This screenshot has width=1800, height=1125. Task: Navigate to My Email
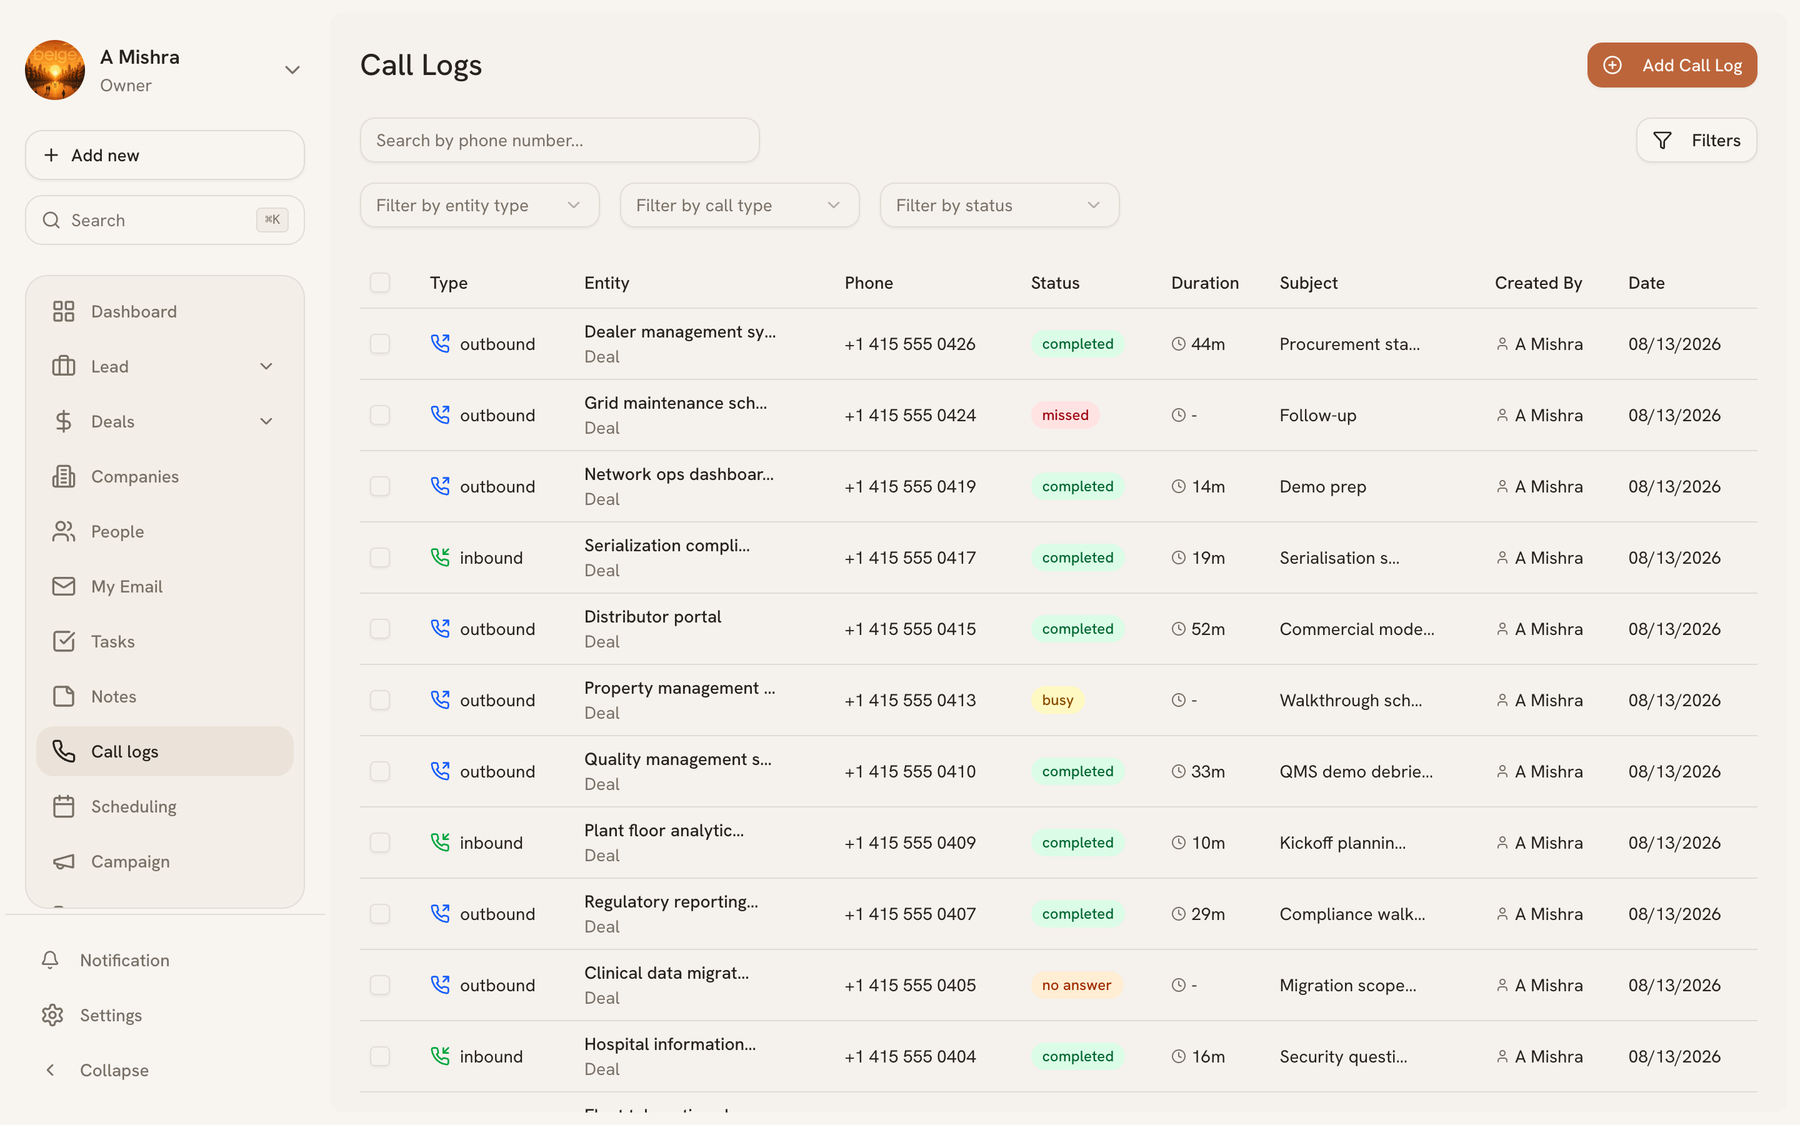[x=165, y=587]
